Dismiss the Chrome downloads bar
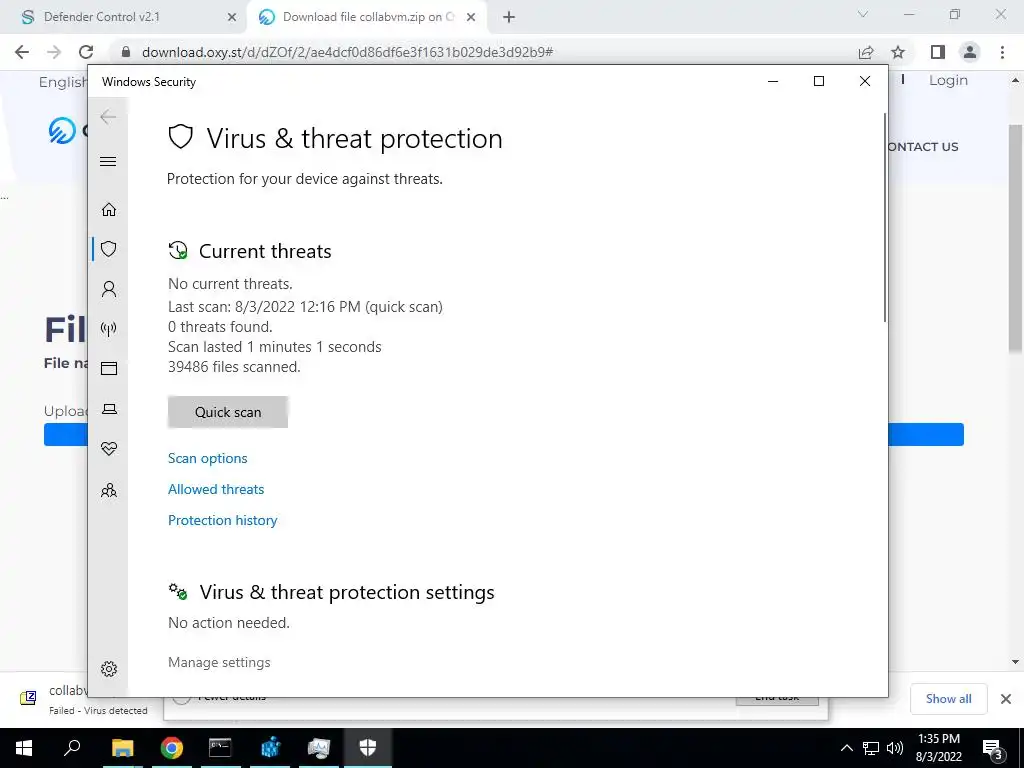This screenshot has height=768, width=1024. click(x=1006, y=699)
